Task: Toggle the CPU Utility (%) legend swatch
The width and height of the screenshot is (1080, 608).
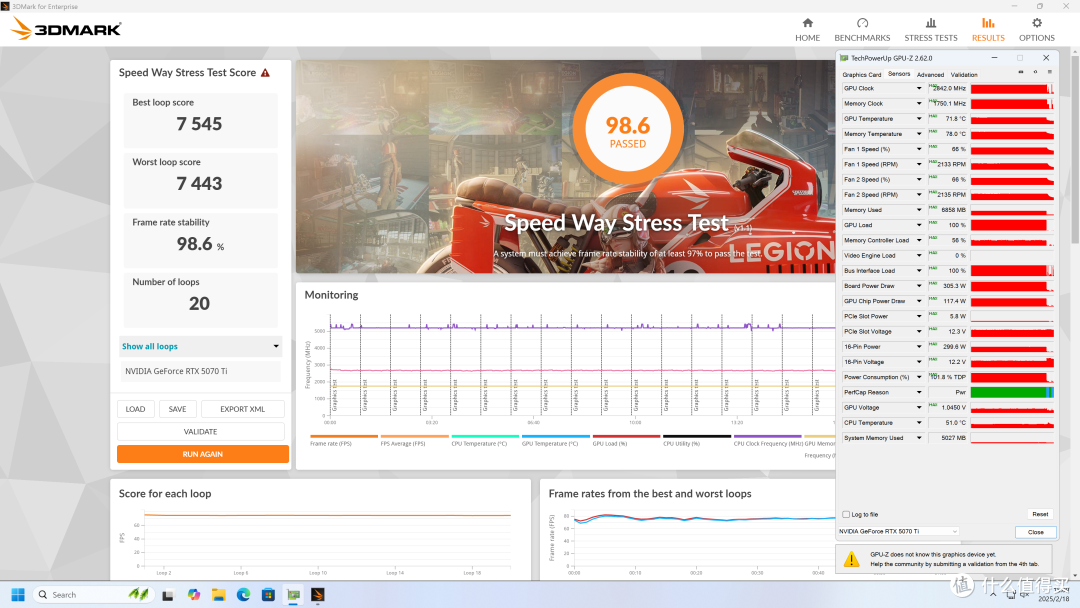Action: click(x=696, y=436)
